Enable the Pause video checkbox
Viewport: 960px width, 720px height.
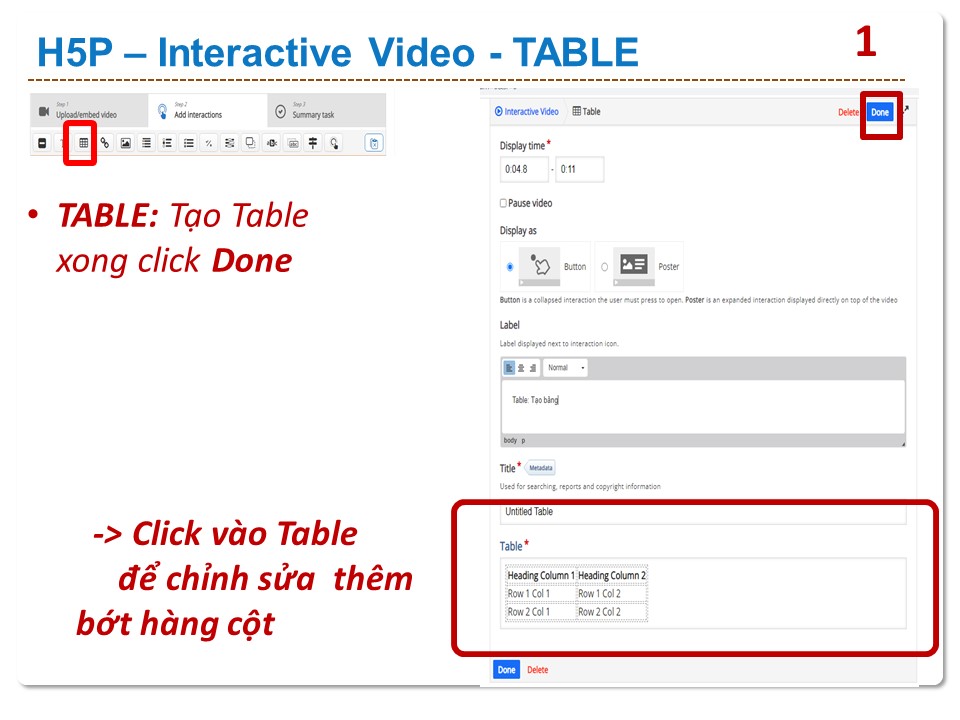click(x=504, y=203)
